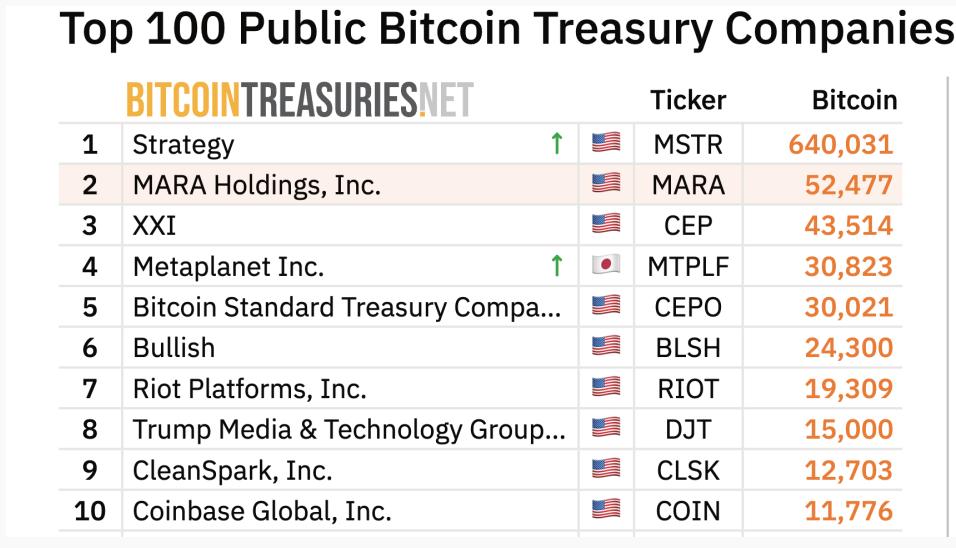The image size is (956, 548).
Task: Open MARA Holdings, Inc. entry
Action: 256,185
